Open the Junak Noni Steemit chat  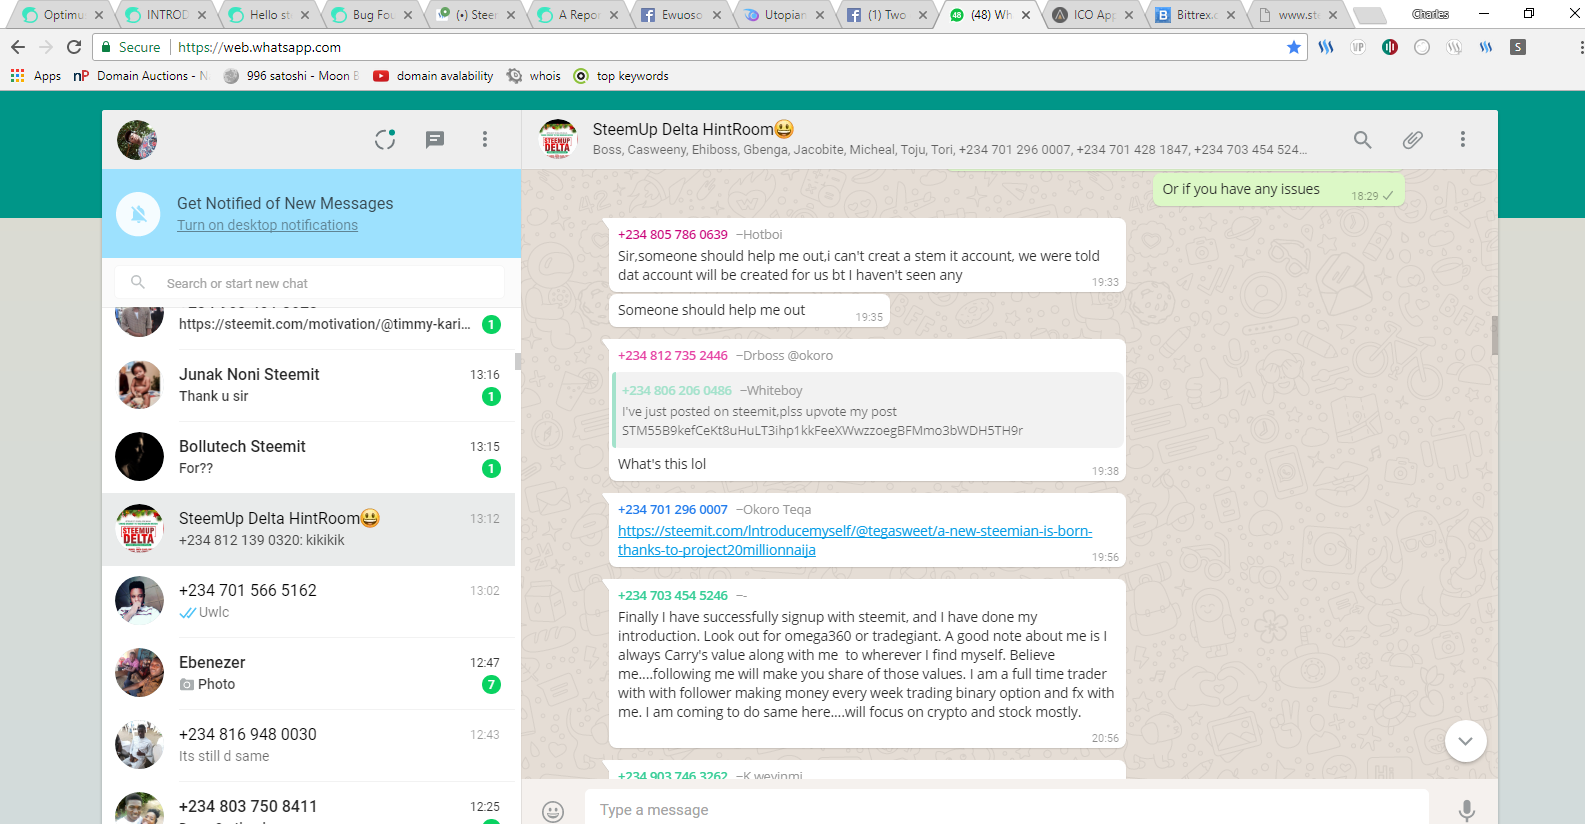point(309,385)
